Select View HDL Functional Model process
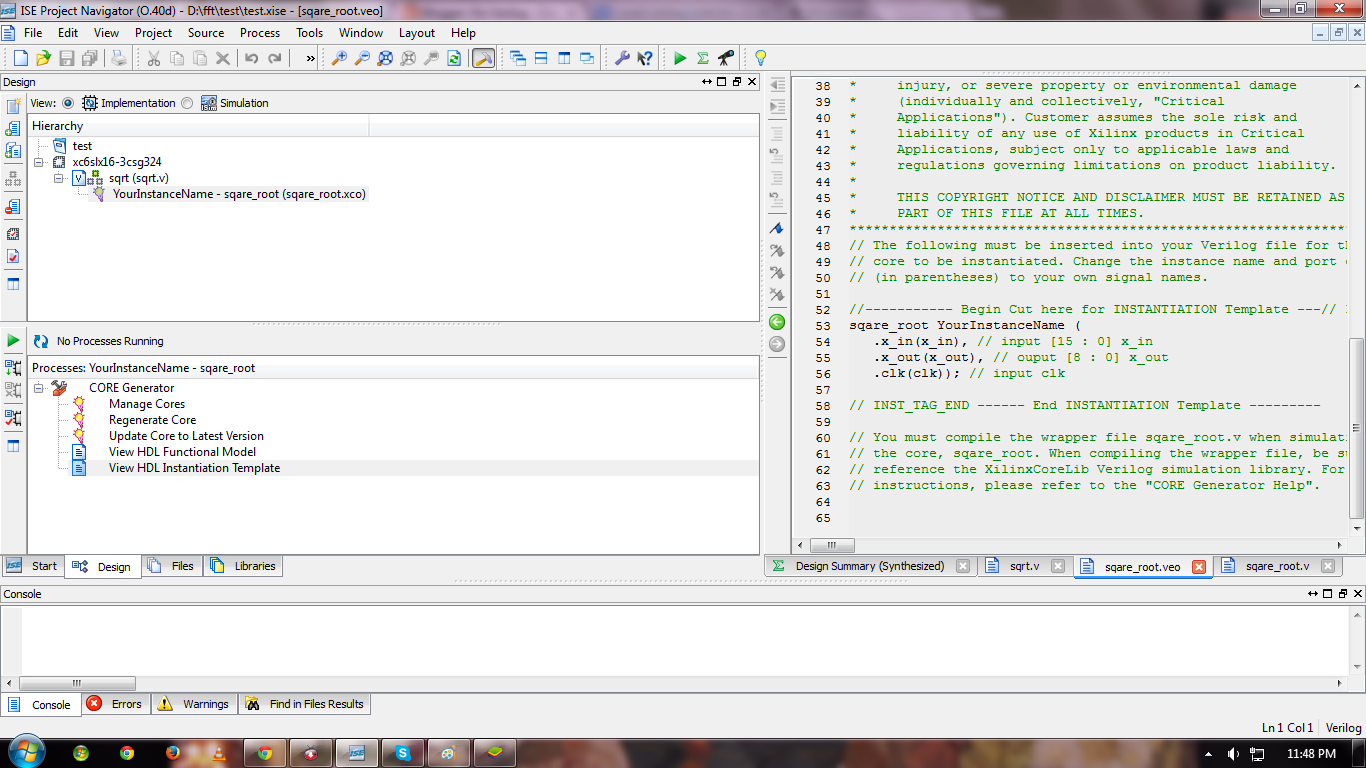This screenshot has width=1366, height=768. coord(182,452)
